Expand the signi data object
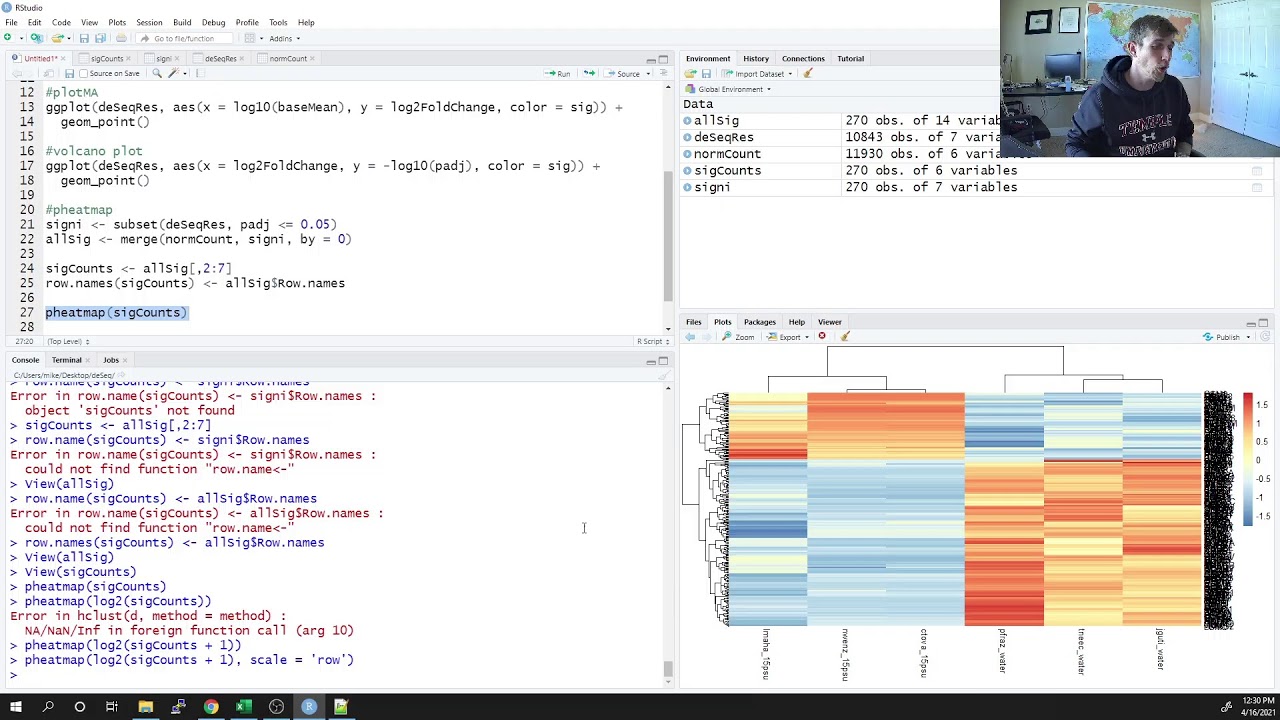1280x720 pixels. click(x=688, y=187)
